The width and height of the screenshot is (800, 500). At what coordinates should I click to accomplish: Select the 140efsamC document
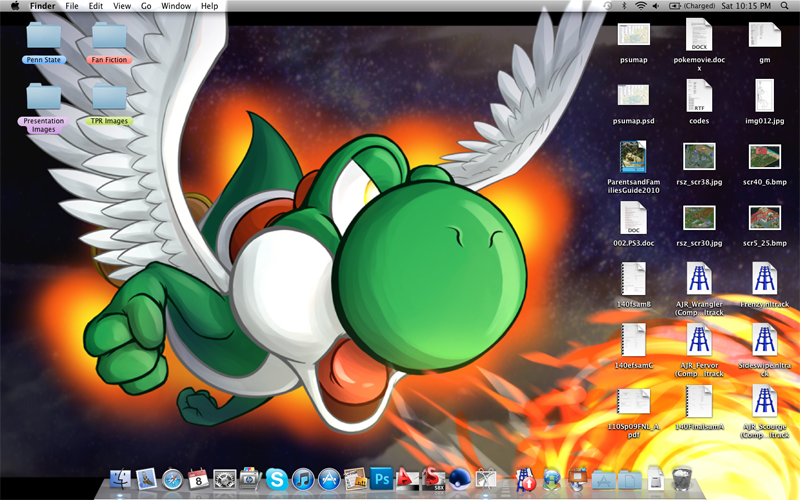click(634, 346)
